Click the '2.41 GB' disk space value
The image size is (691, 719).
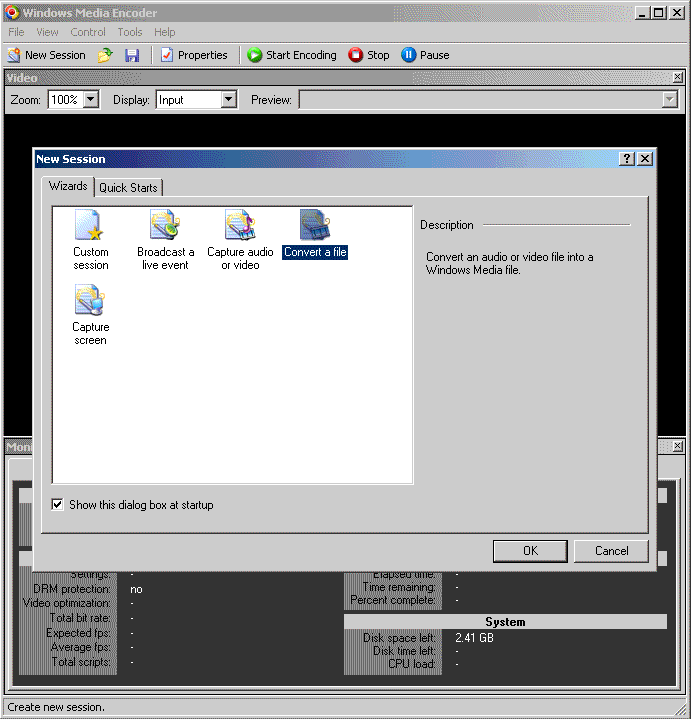pyautogui.click(x=475, y=638)
